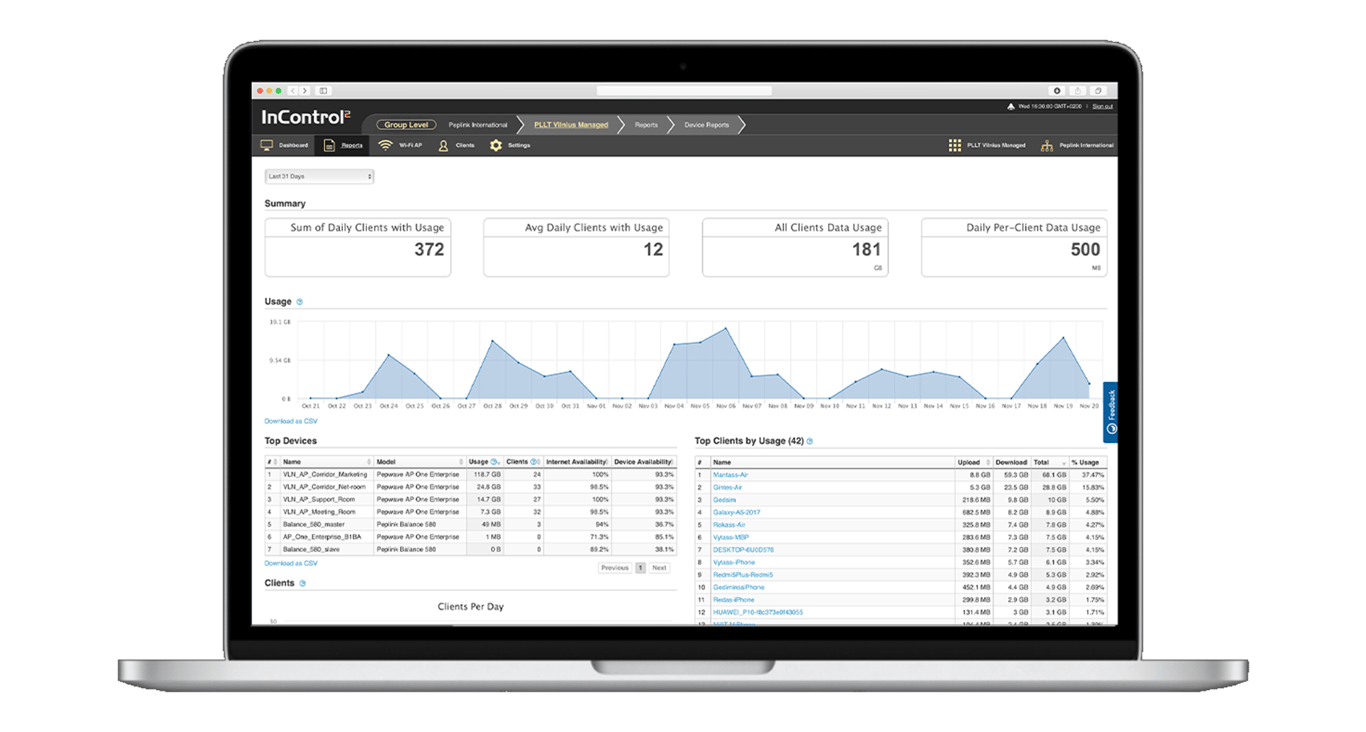1366x732 pixels.
Task: Open the blue Feedback side tab
Action: (1111, 412)
